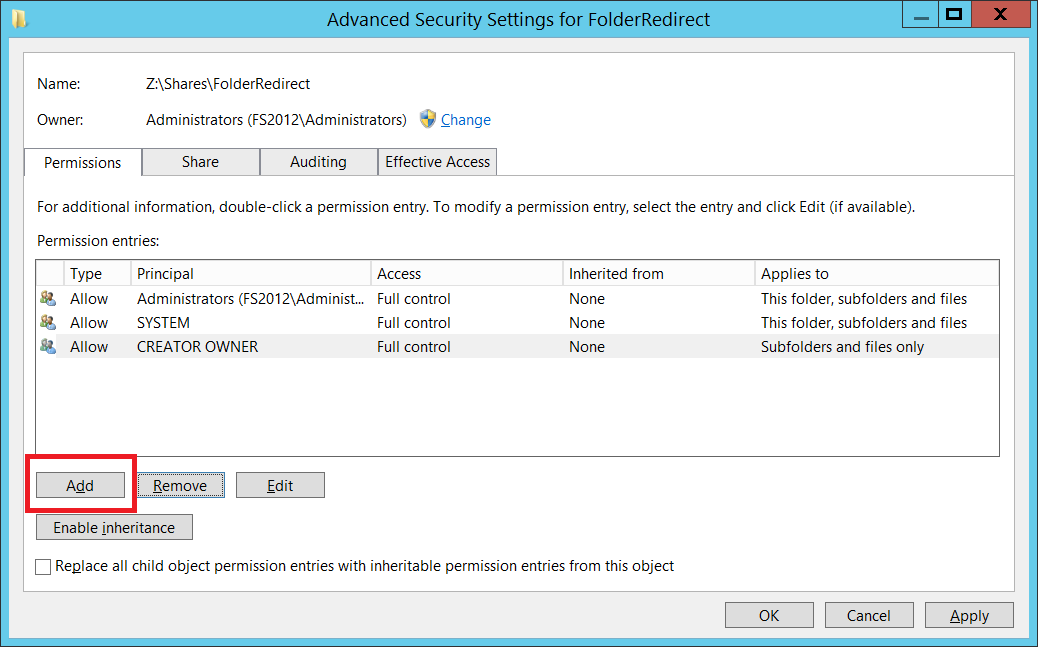Viewport: 1038px width, 647px height.
Task: Click the Change owner link
Action: [x=466, y=120]
